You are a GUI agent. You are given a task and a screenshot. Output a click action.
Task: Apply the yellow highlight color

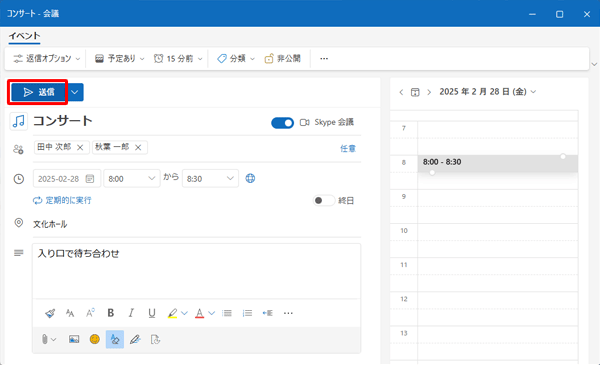point(172,313)
